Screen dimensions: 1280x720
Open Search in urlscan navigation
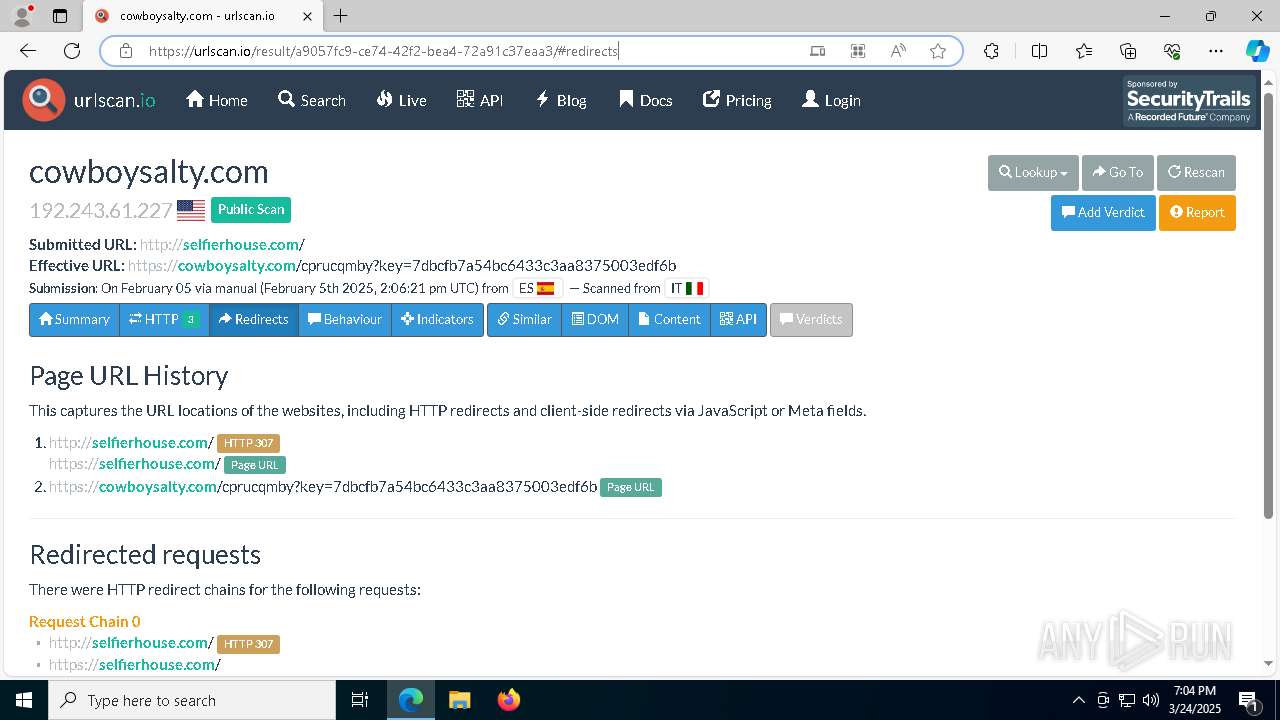tap(312, 100)
